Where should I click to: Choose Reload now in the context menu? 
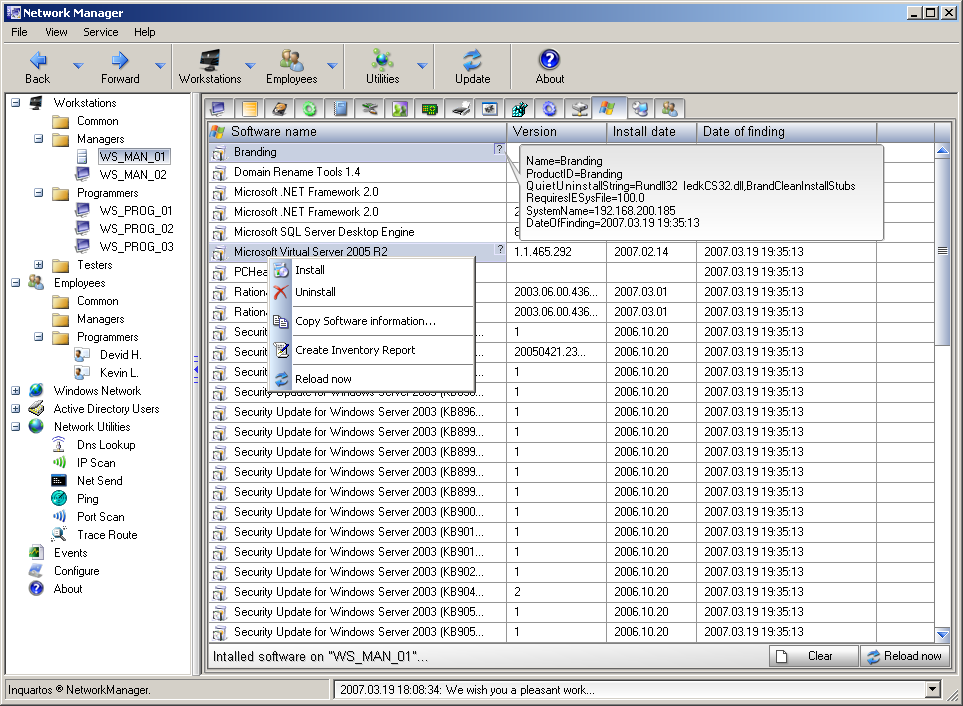point(372,379)
